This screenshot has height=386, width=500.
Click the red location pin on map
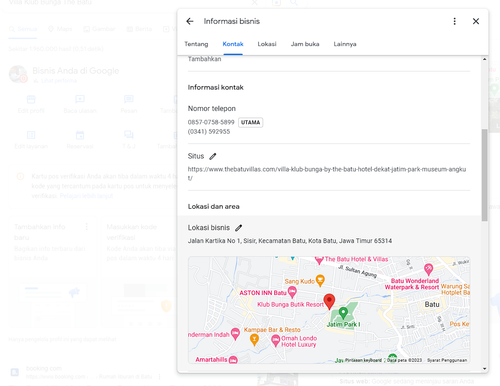[329, 301]
